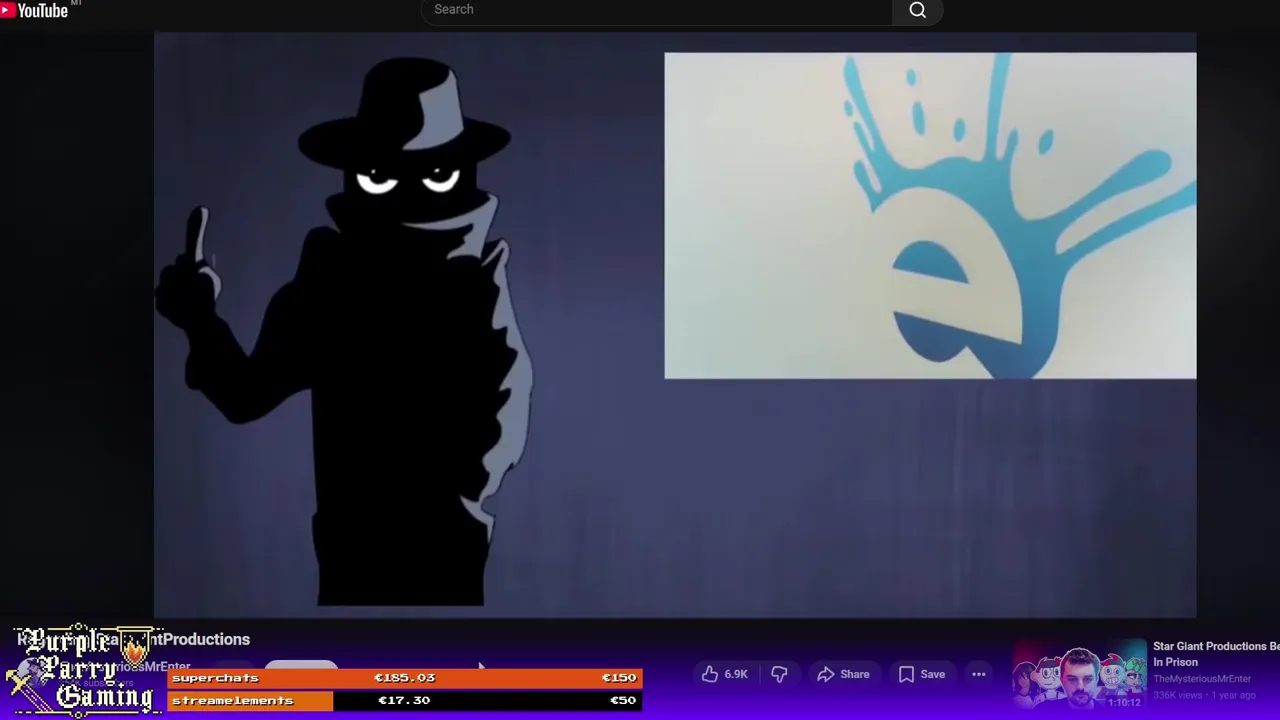Image resolution: width=1280 pixels, height=720 pixels.
Task: Click the streamelements goal progress bar
Action: coord(404,701)
